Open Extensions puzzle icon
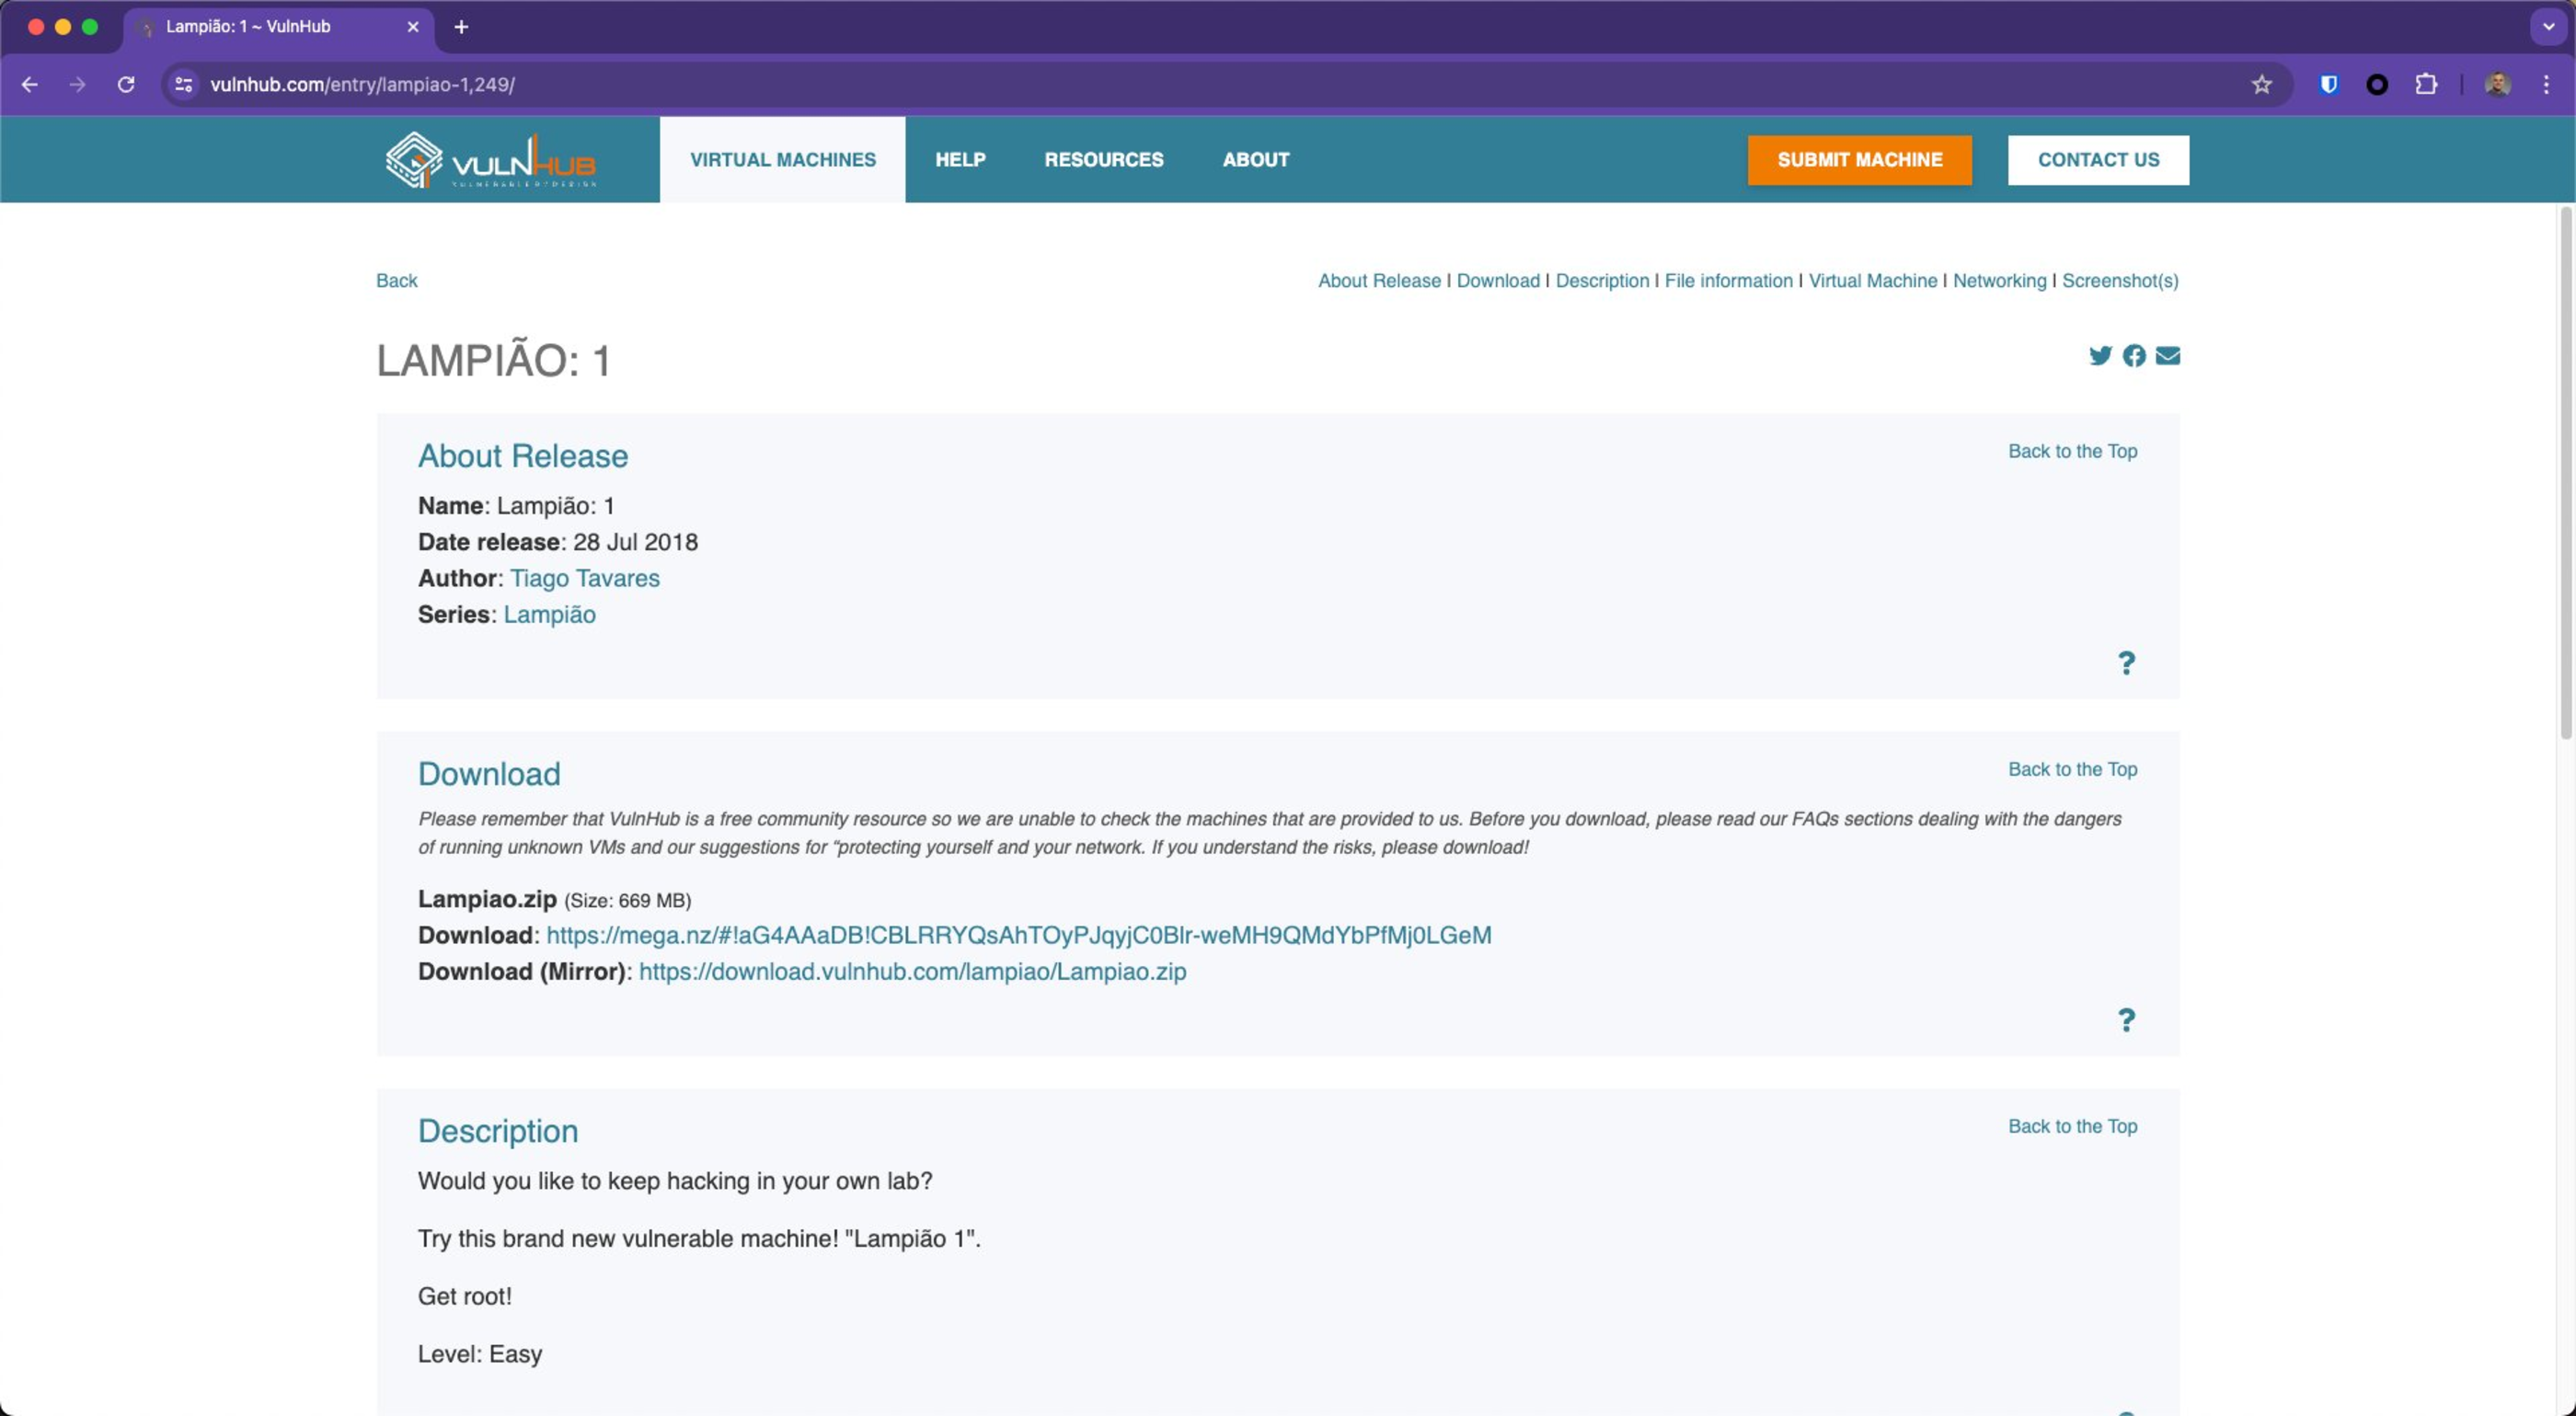 2426,85
